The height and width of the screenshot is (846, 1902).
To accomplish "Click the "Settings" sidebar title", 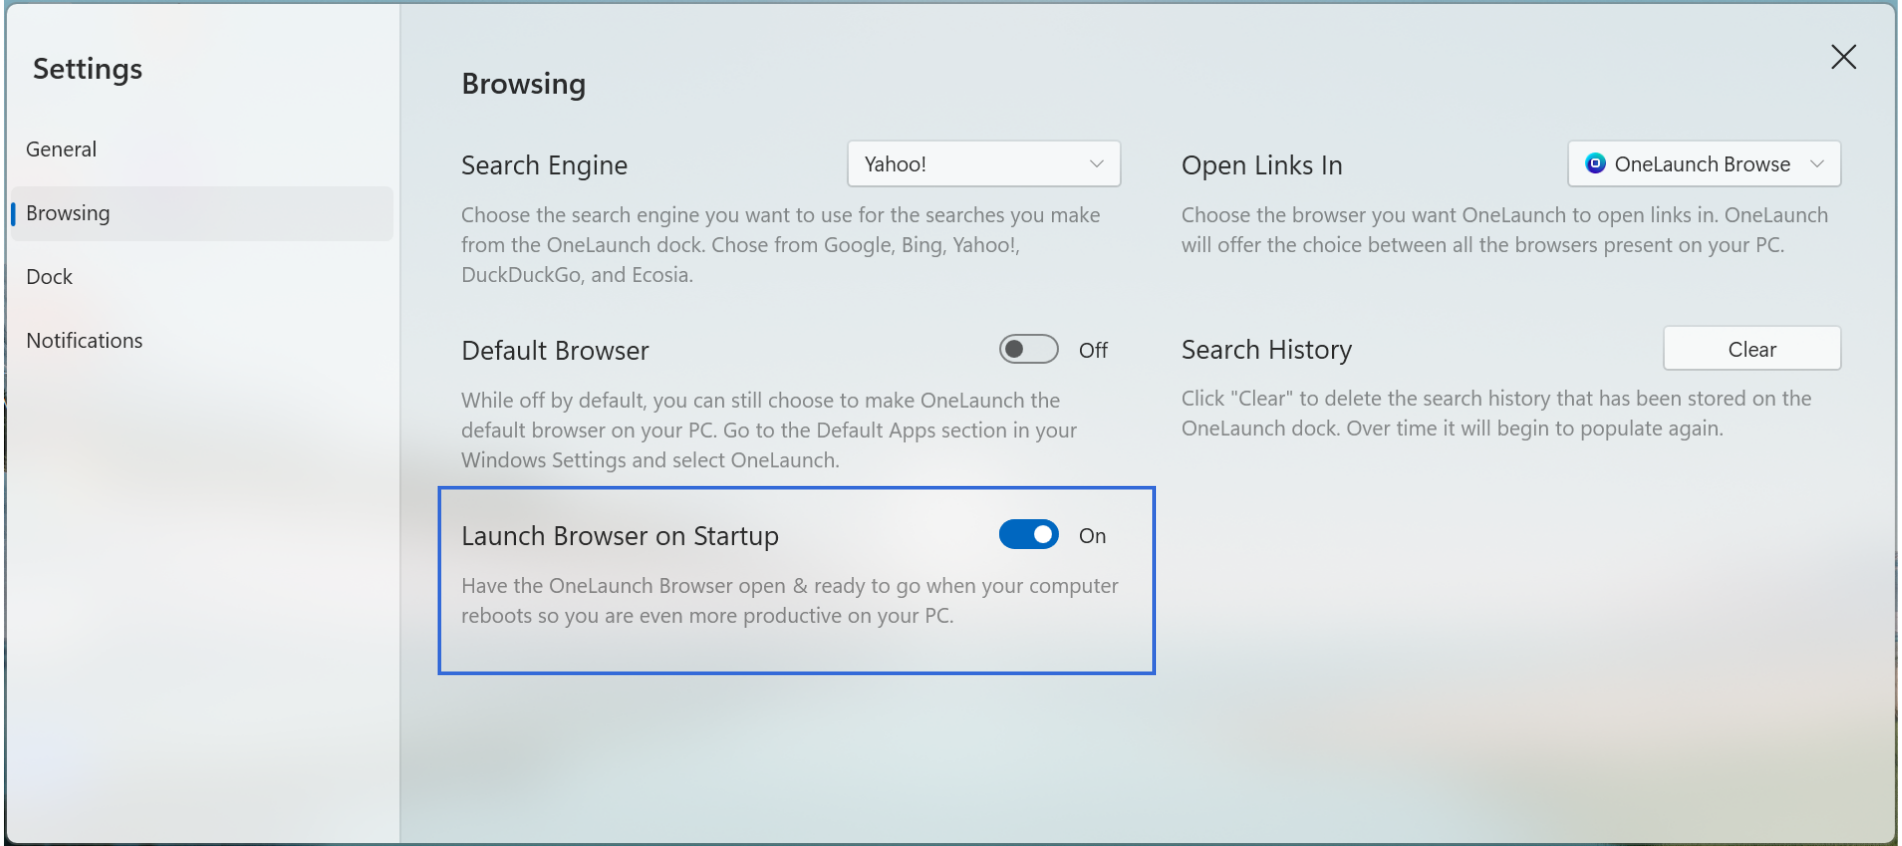I will (x=88, y=69).
